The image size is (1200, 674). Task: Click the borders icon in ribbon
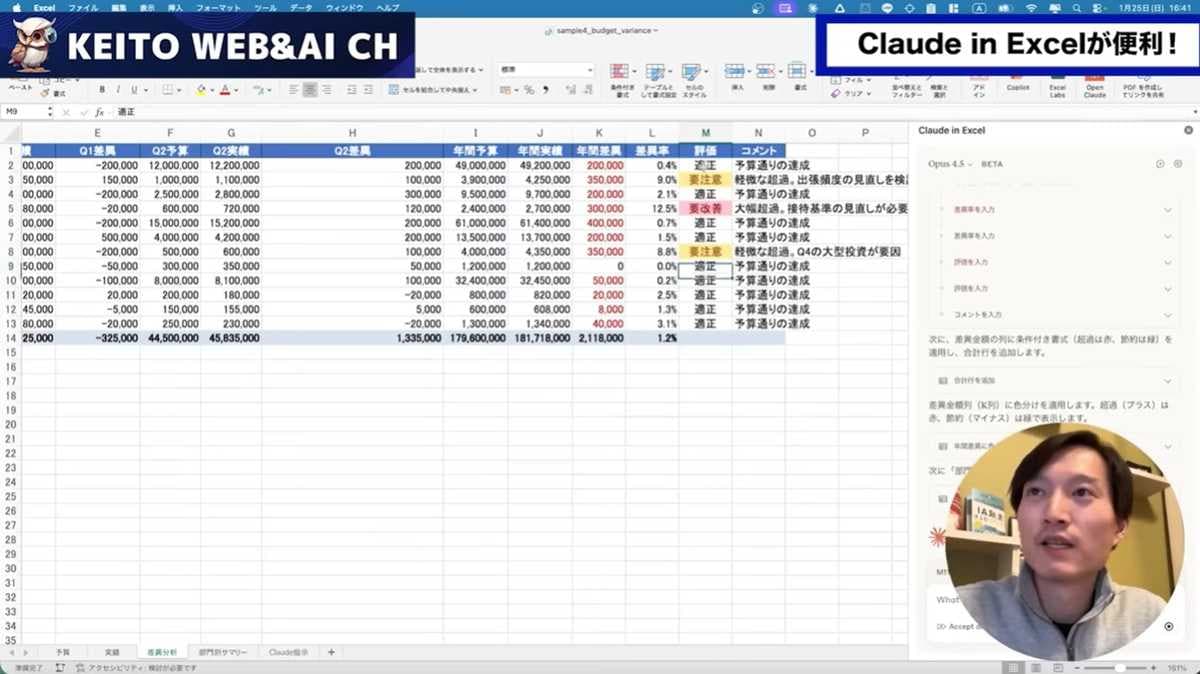coord(167,90)
